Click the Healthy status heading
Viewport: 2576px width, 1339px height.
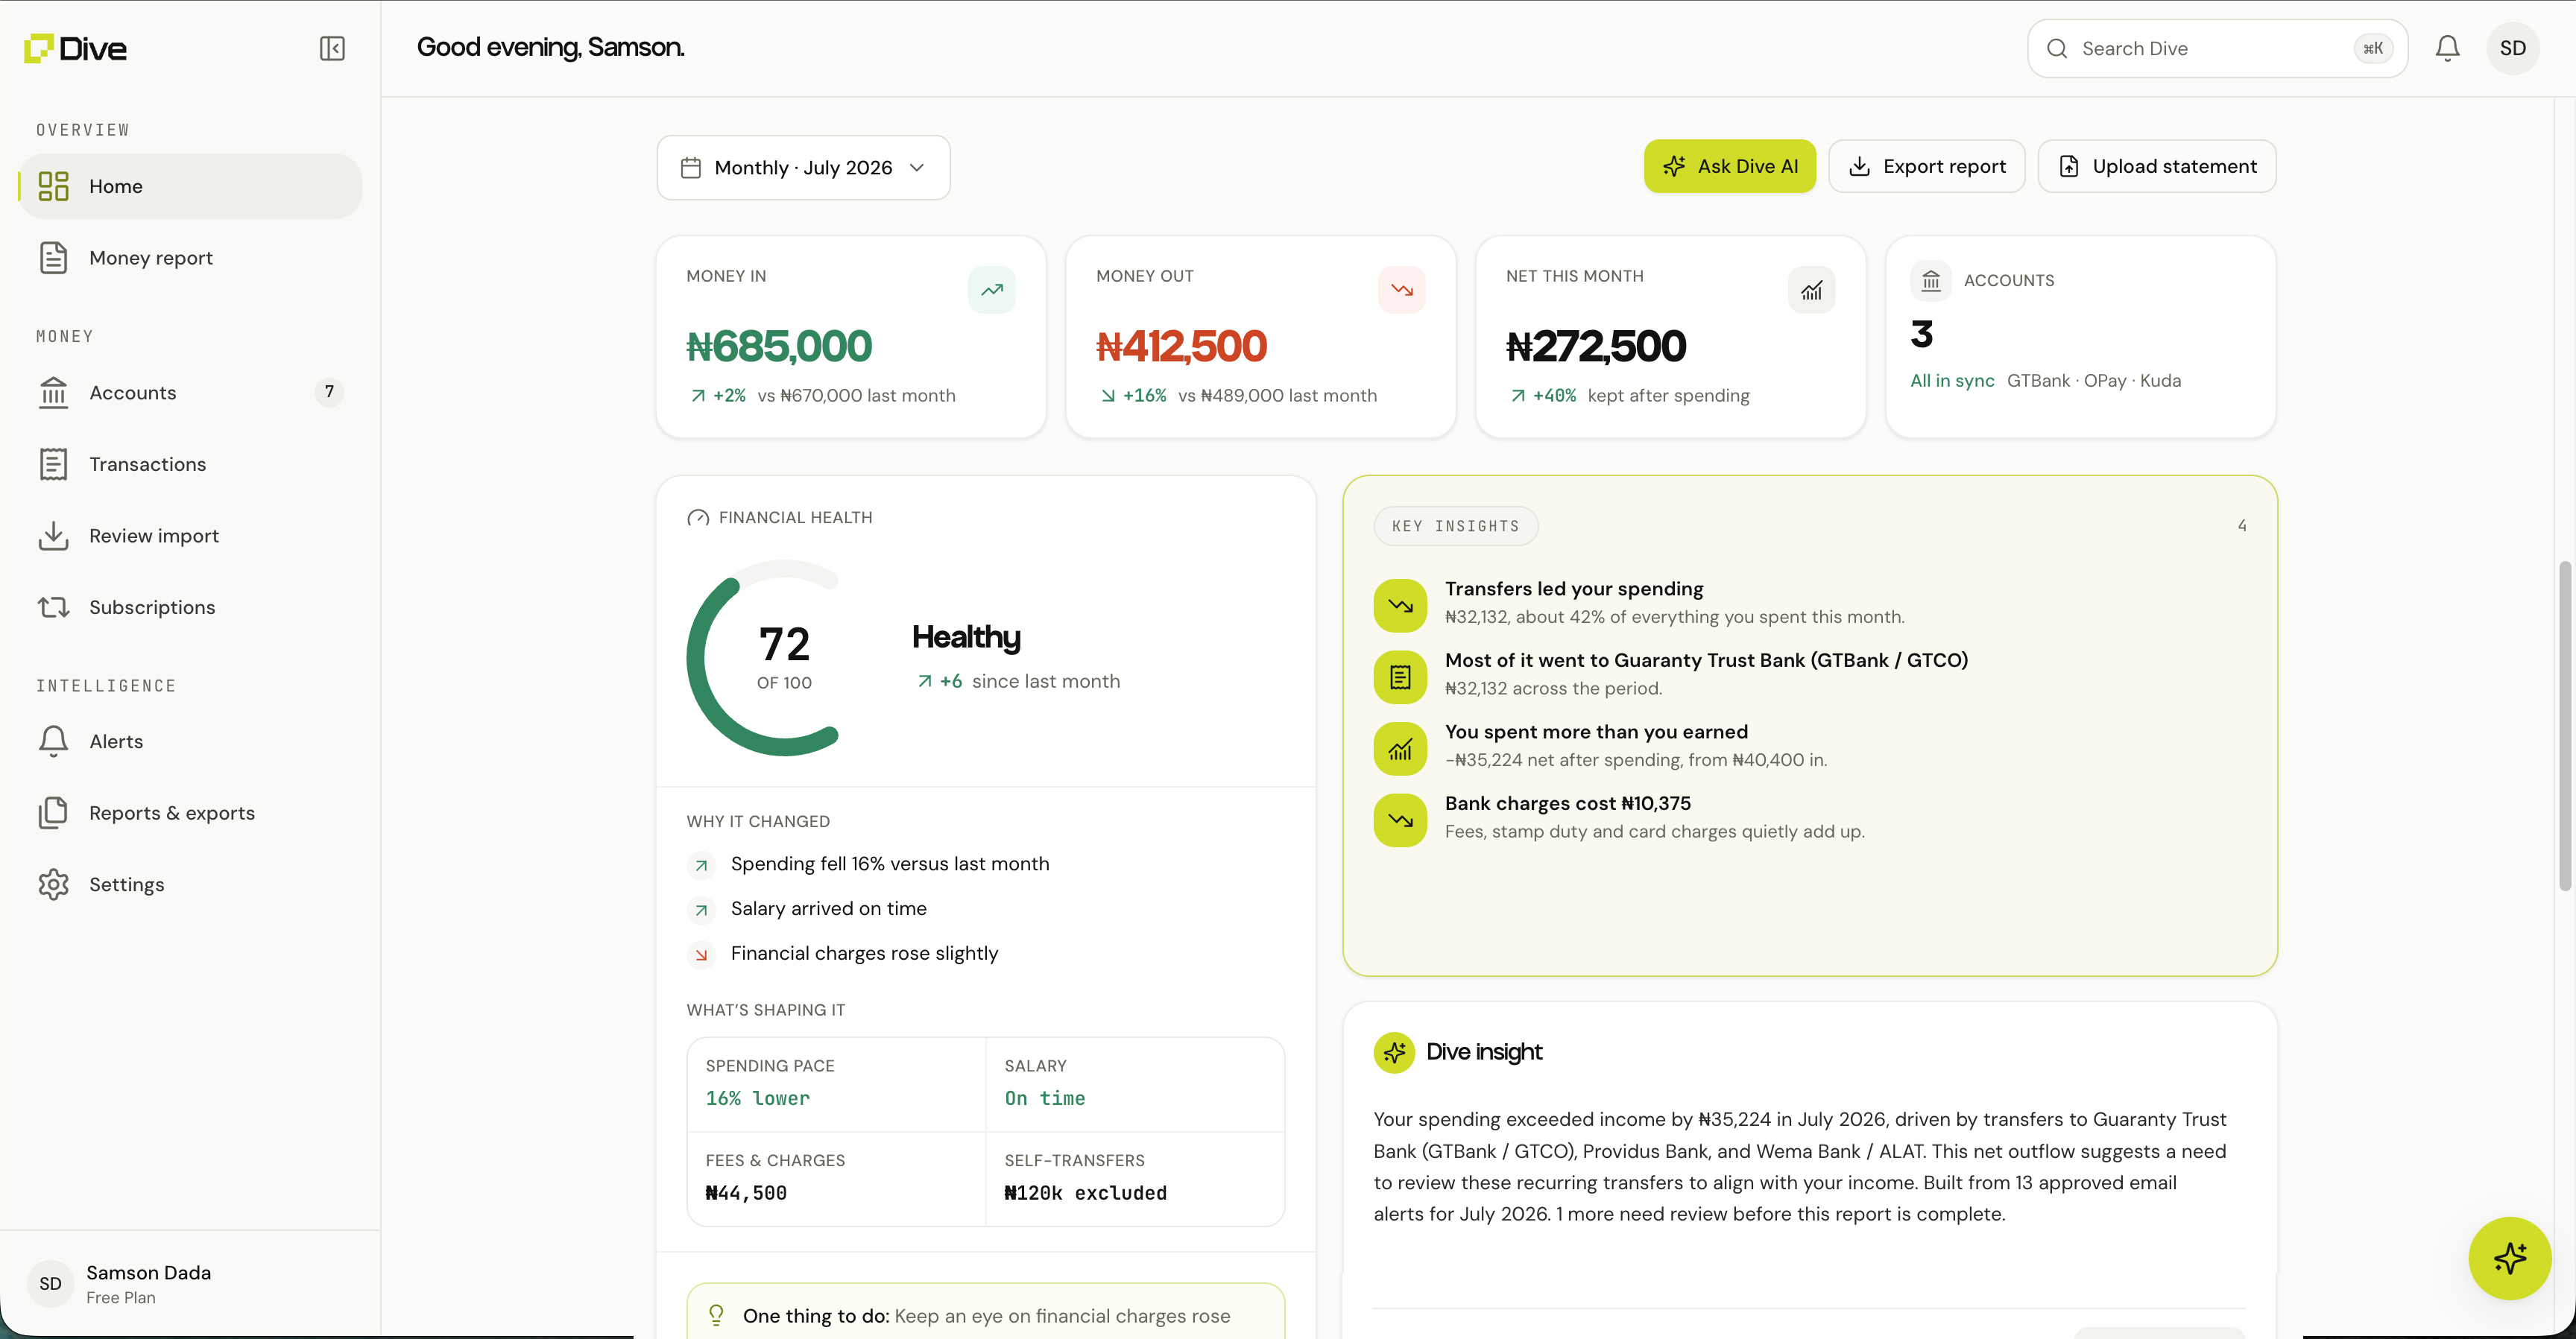click(966, 637)
